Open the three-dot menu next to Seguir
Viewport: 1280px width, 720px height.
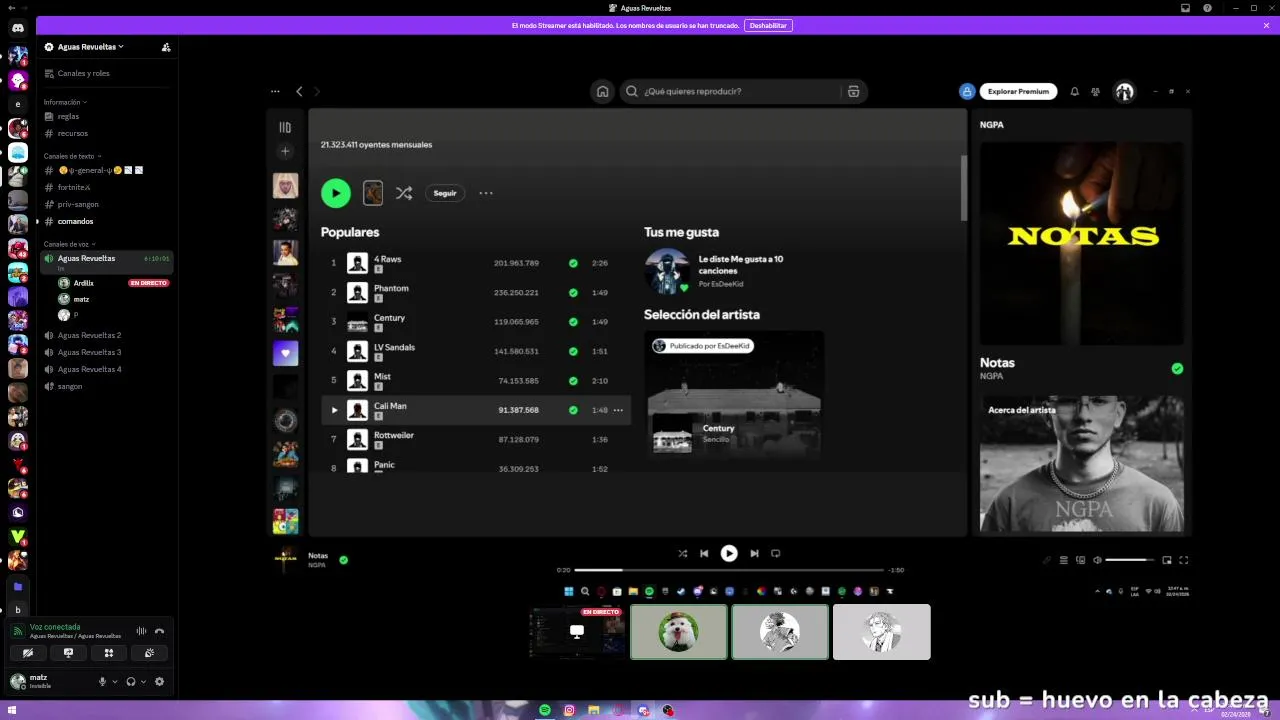coord(486,193)
